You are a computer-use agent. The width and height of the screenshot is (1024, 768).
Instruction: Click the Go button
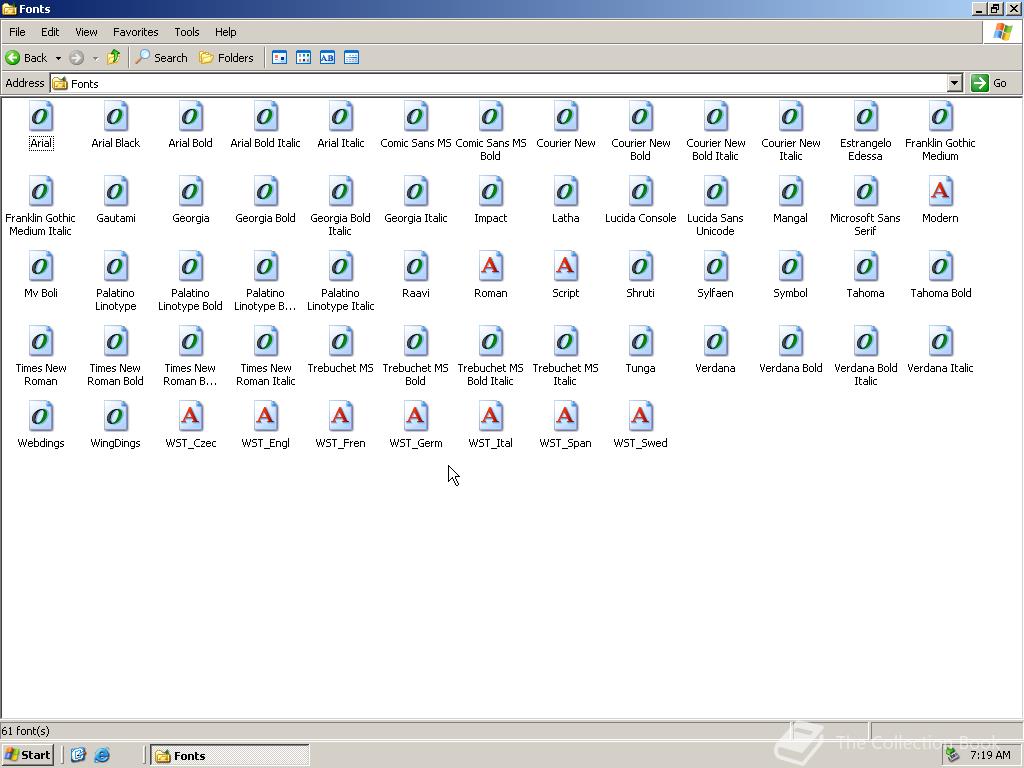coord(989,83)
